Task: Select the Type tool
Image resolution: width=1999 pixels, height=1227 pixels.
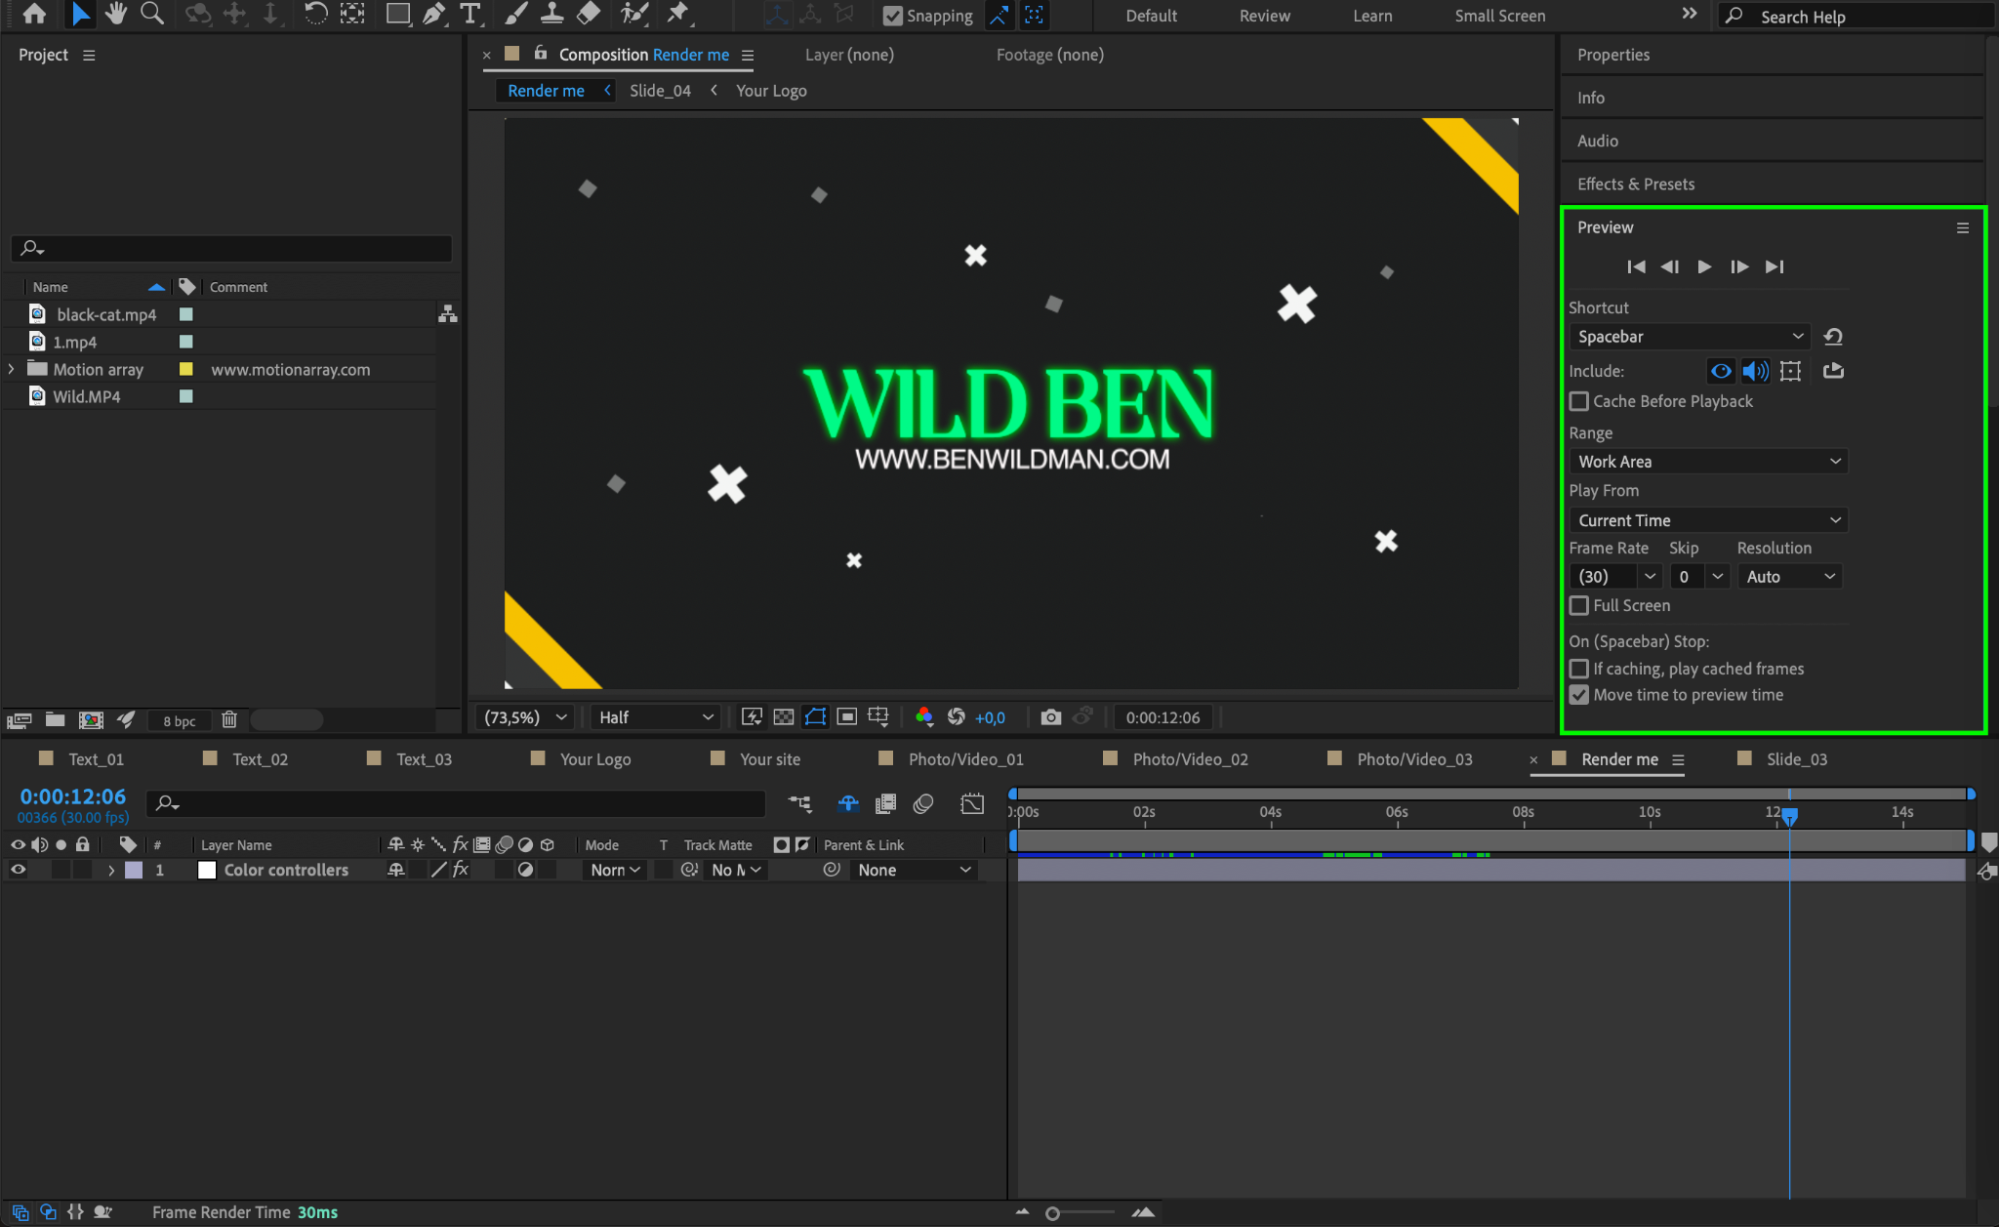Action: coord(470,14)
